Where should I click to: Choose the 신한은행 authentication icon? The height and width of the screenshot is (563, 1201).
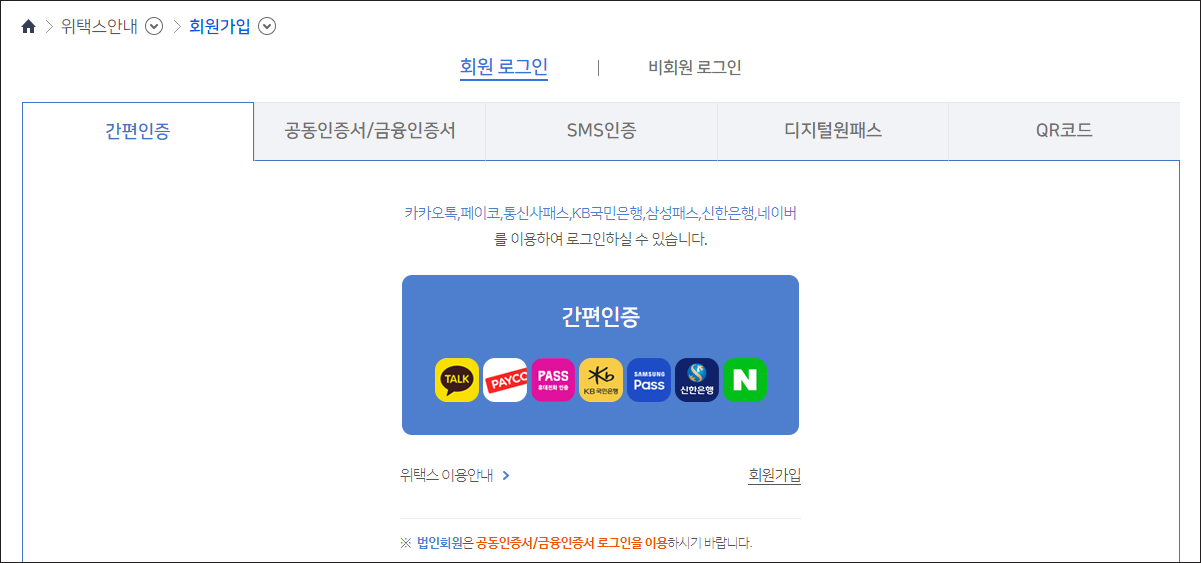697,380
